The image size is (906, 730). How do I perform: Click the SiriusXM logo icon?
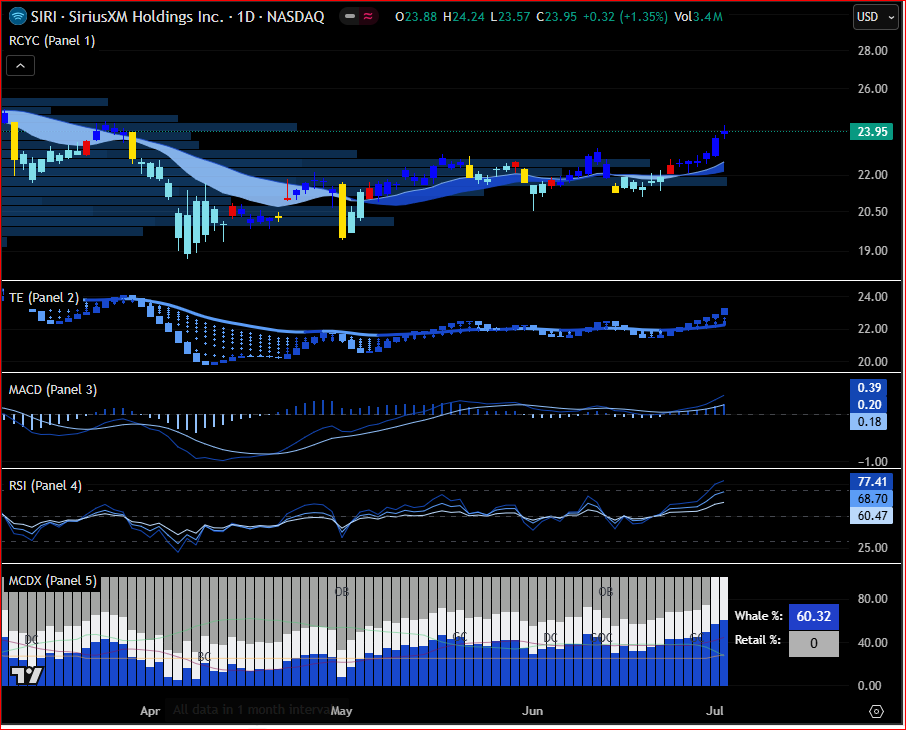pyautogui.click(x=18, y=16)
